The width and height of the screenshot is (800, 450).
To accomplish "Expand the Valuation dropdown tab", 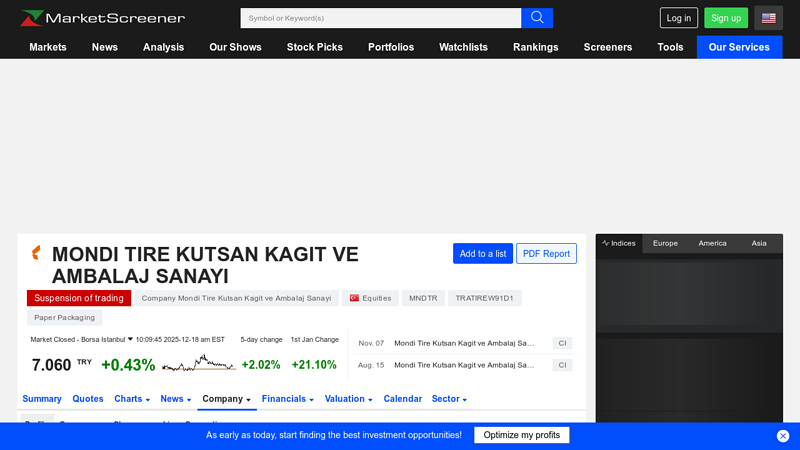I will coord(348,399).
